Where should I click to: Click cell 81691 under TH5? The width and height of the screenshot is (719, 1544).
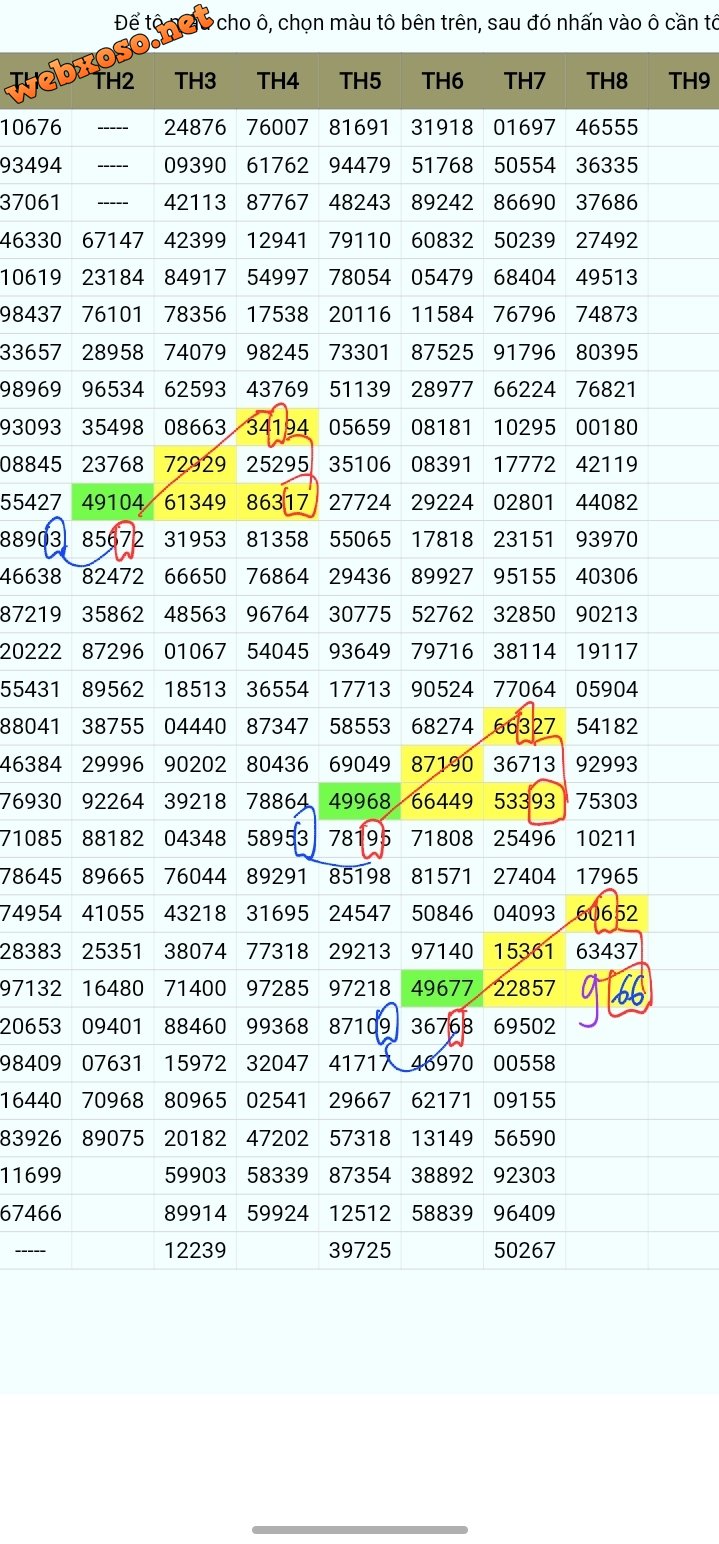[x=360, y=128]
